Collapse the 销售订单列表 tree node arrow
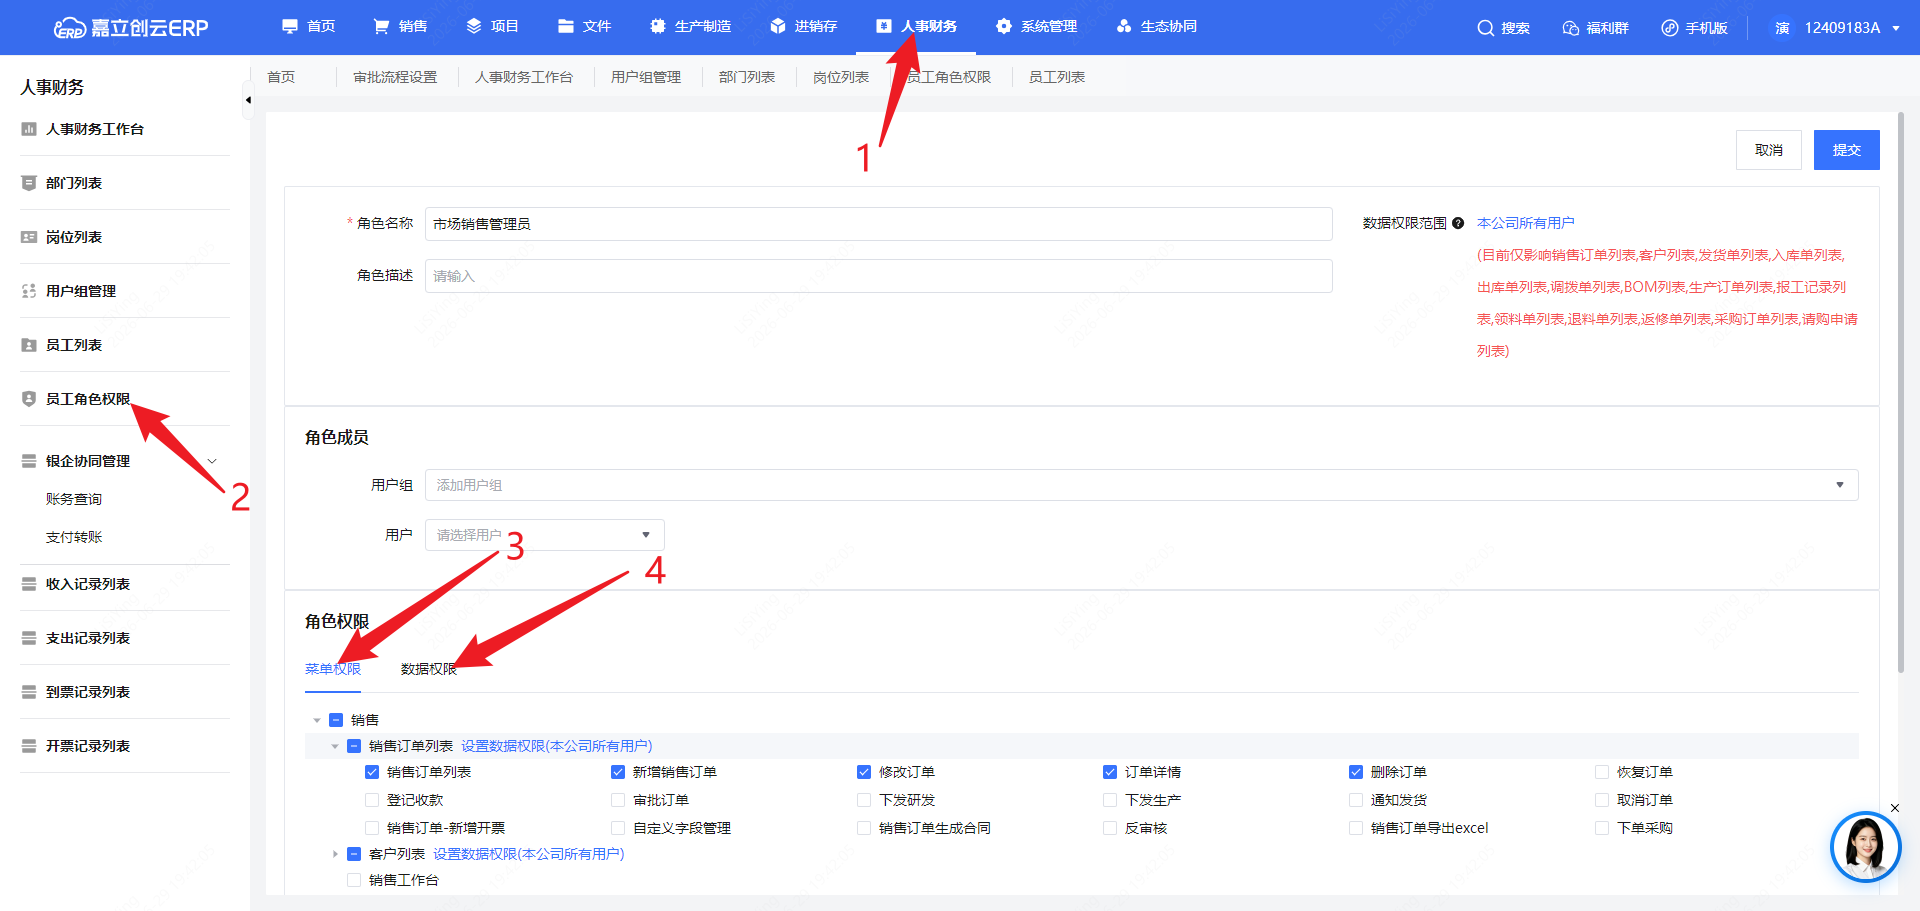1920x911 pixels. [335, 746]
